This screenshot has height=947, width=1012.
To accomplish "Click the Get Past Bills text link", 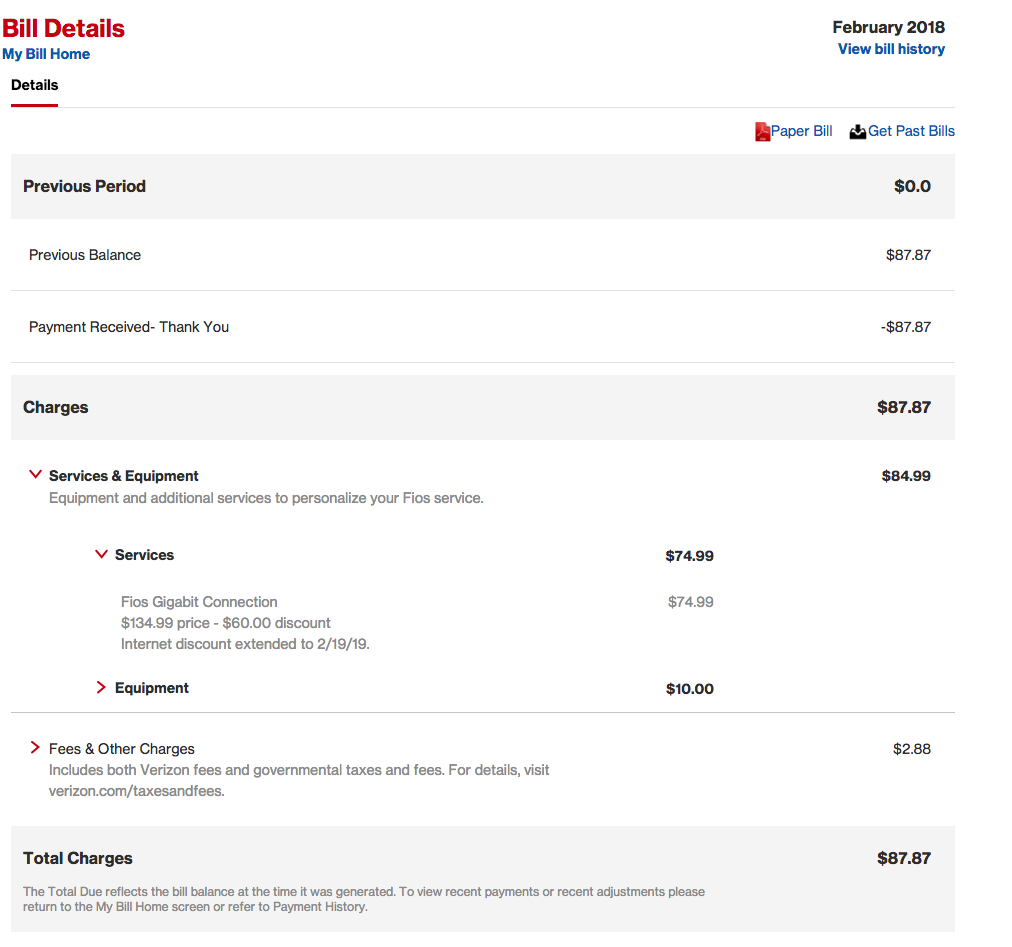I will click(911, 131).
